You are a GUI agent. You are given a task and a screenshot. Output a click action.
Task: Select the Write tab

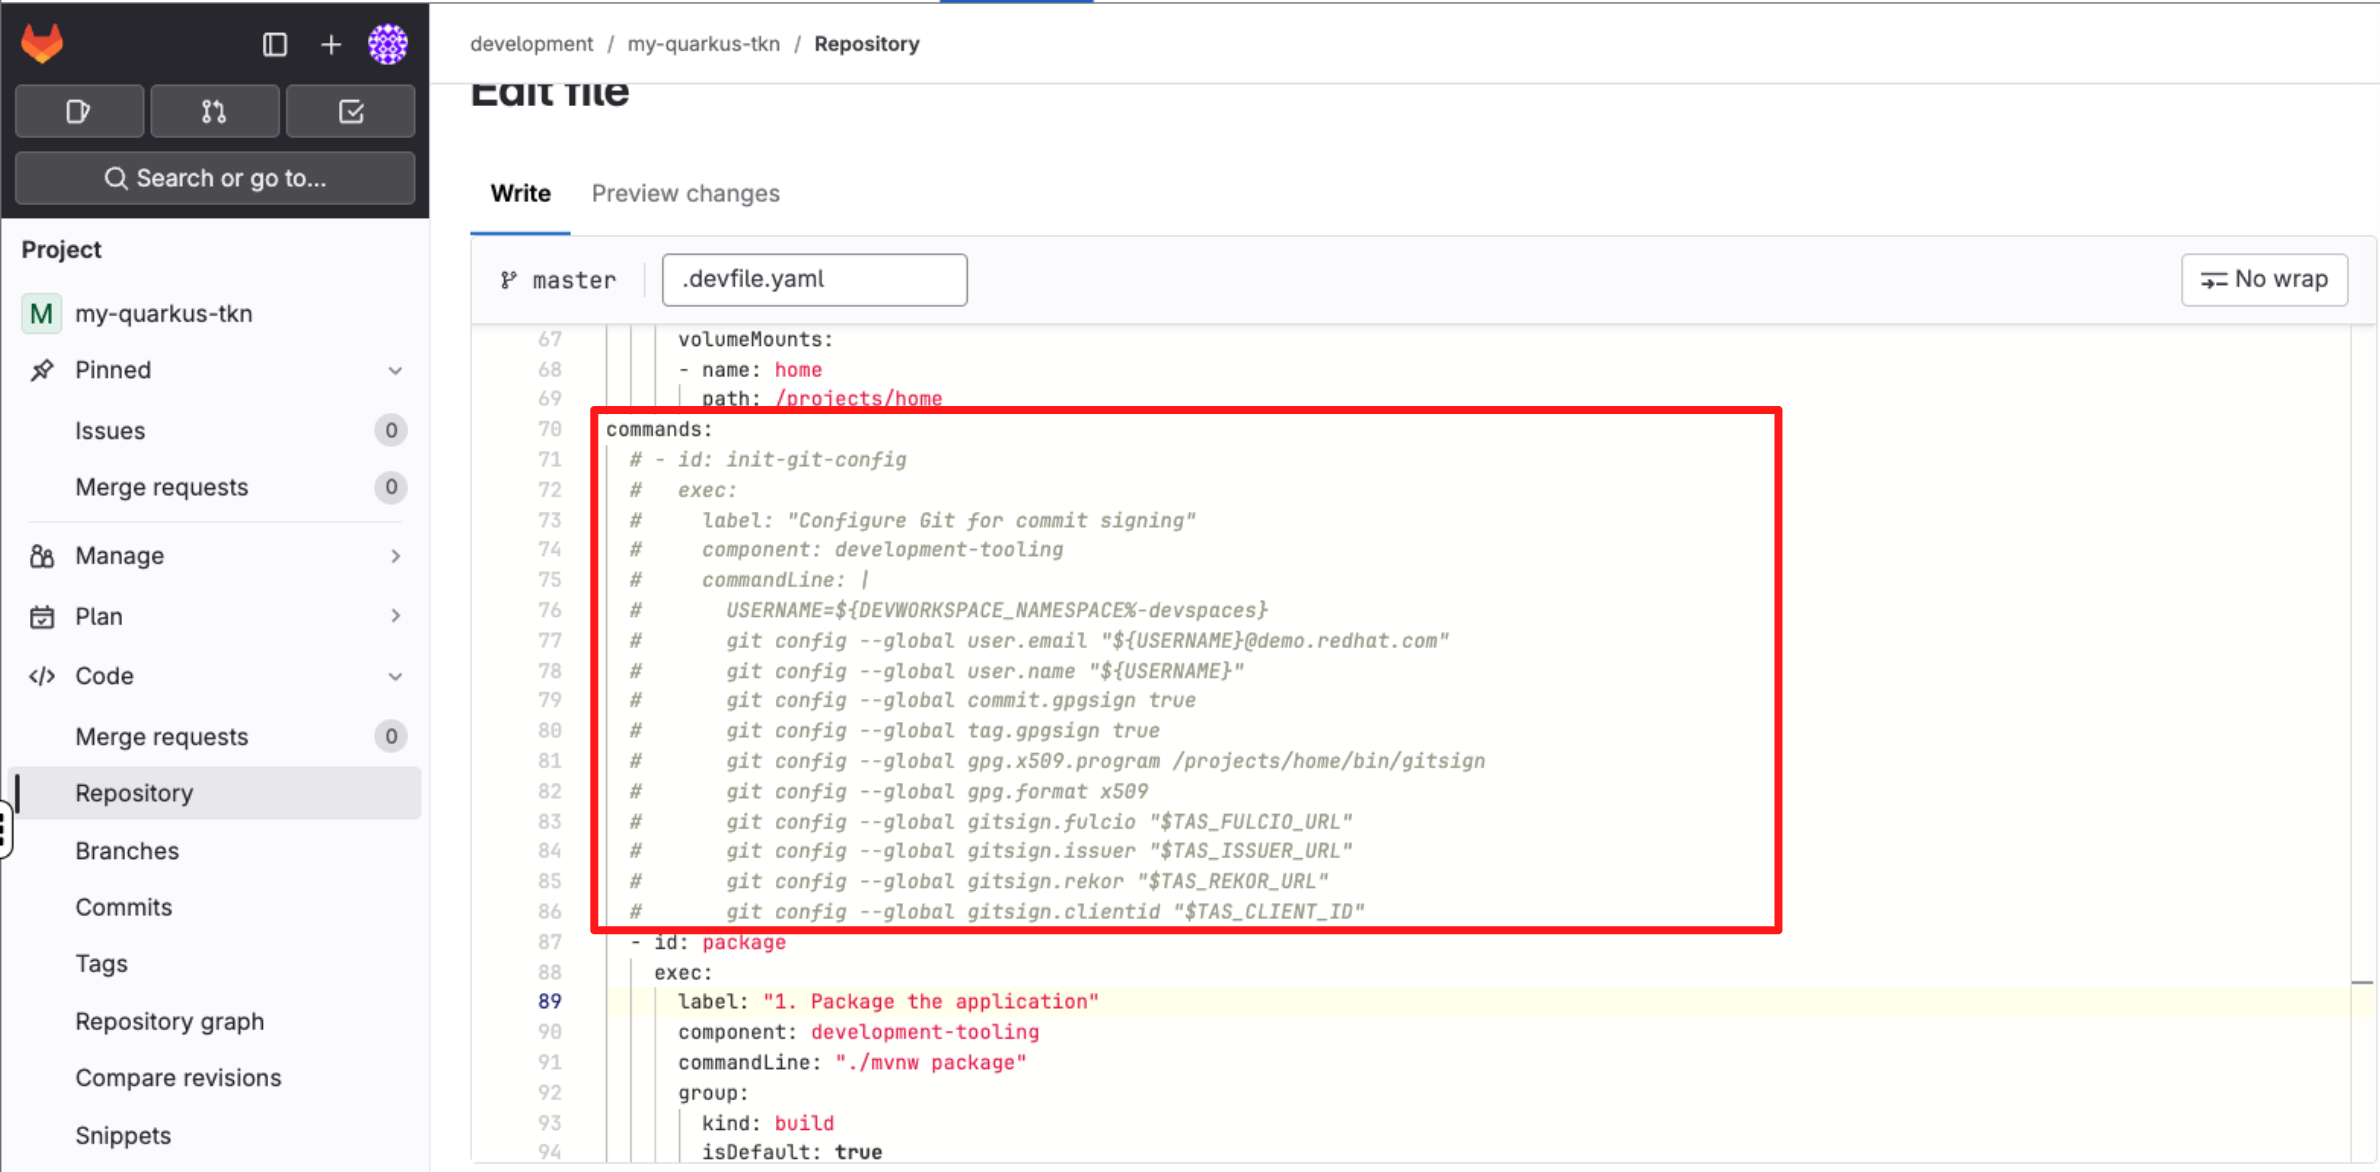pos(520,193)
